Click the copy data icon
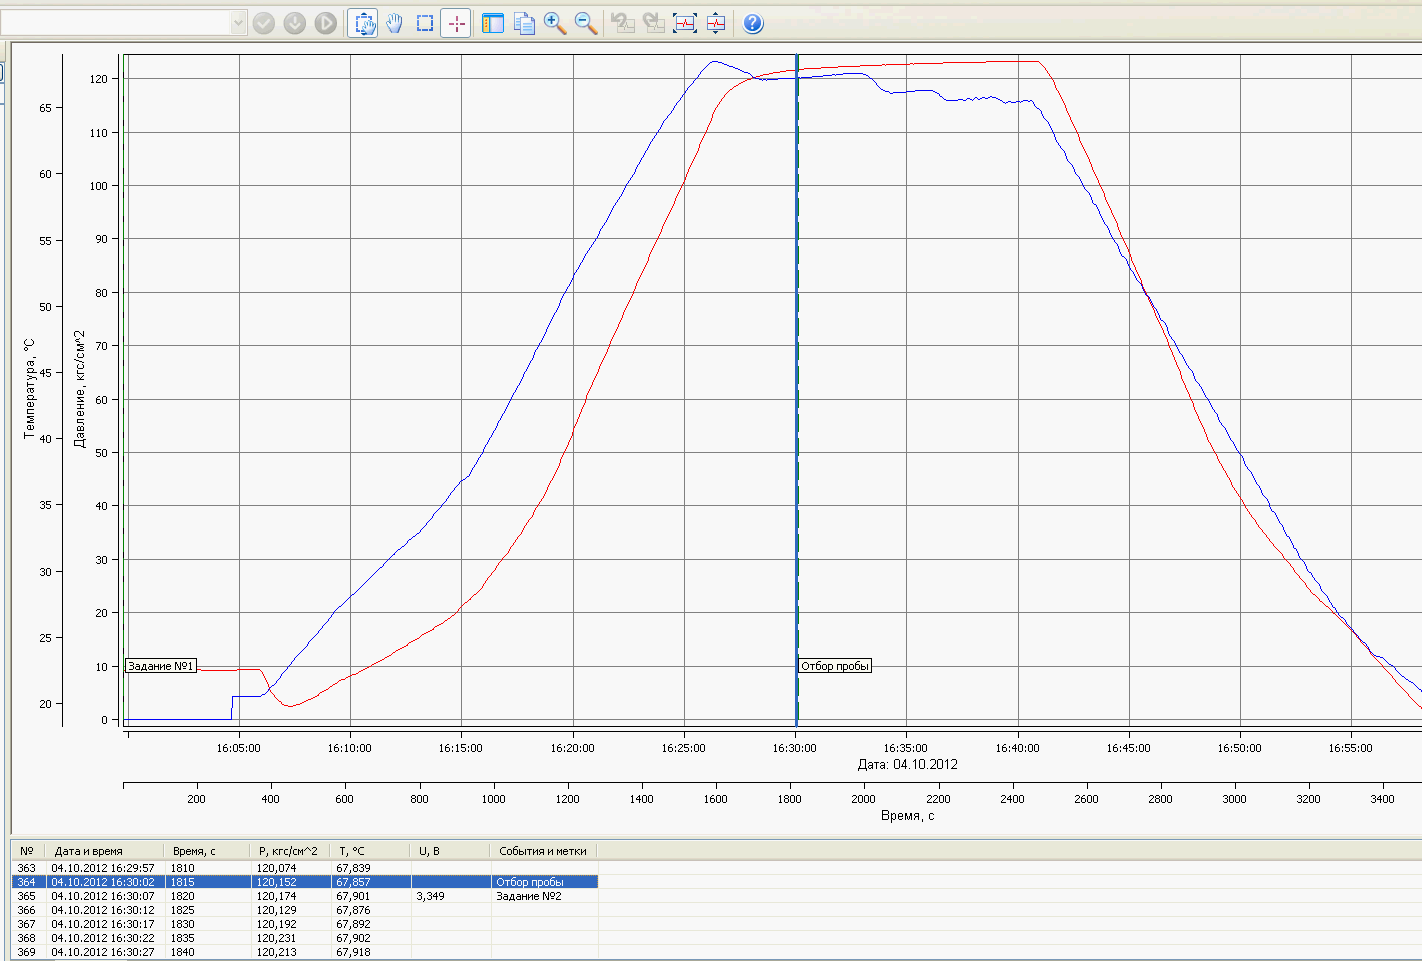This screenshot has width=1422, height=961. click(524, 23)
